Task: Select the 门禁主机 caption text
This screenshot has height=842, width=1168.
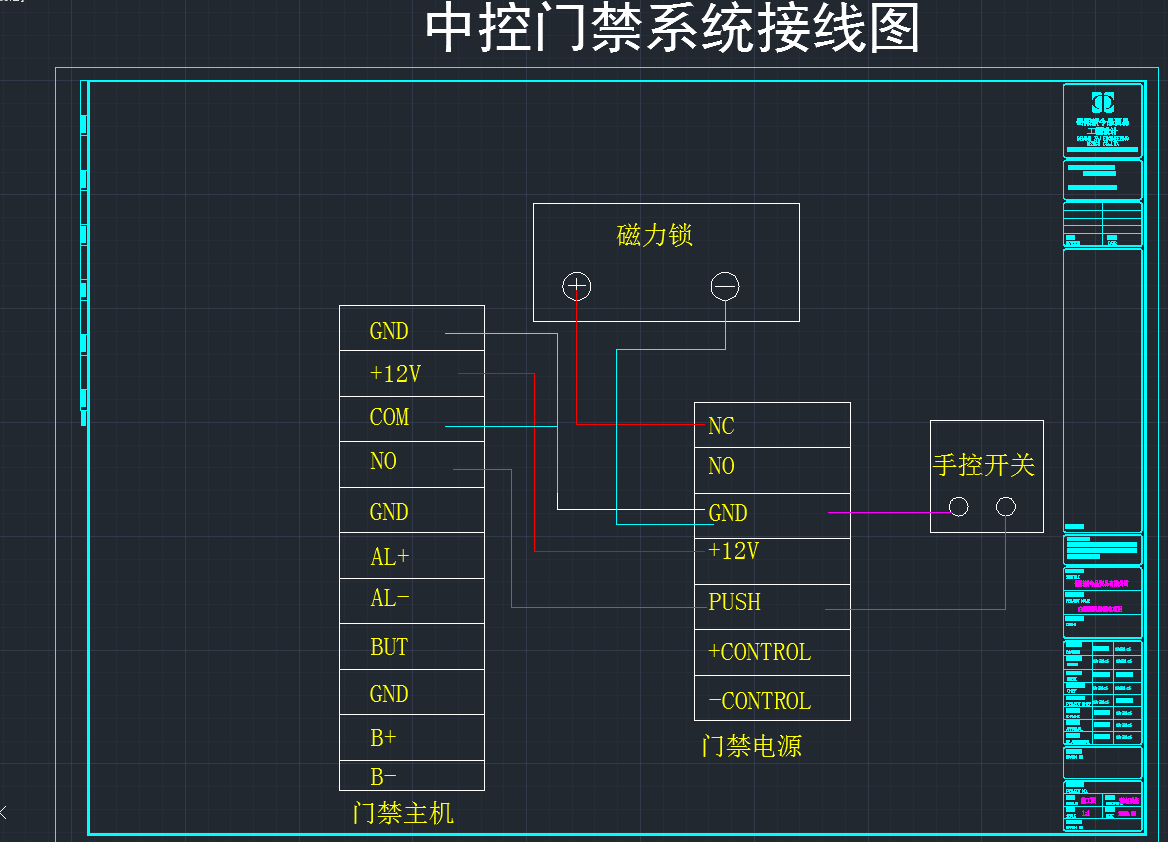Action: click(x=403, y=813)
